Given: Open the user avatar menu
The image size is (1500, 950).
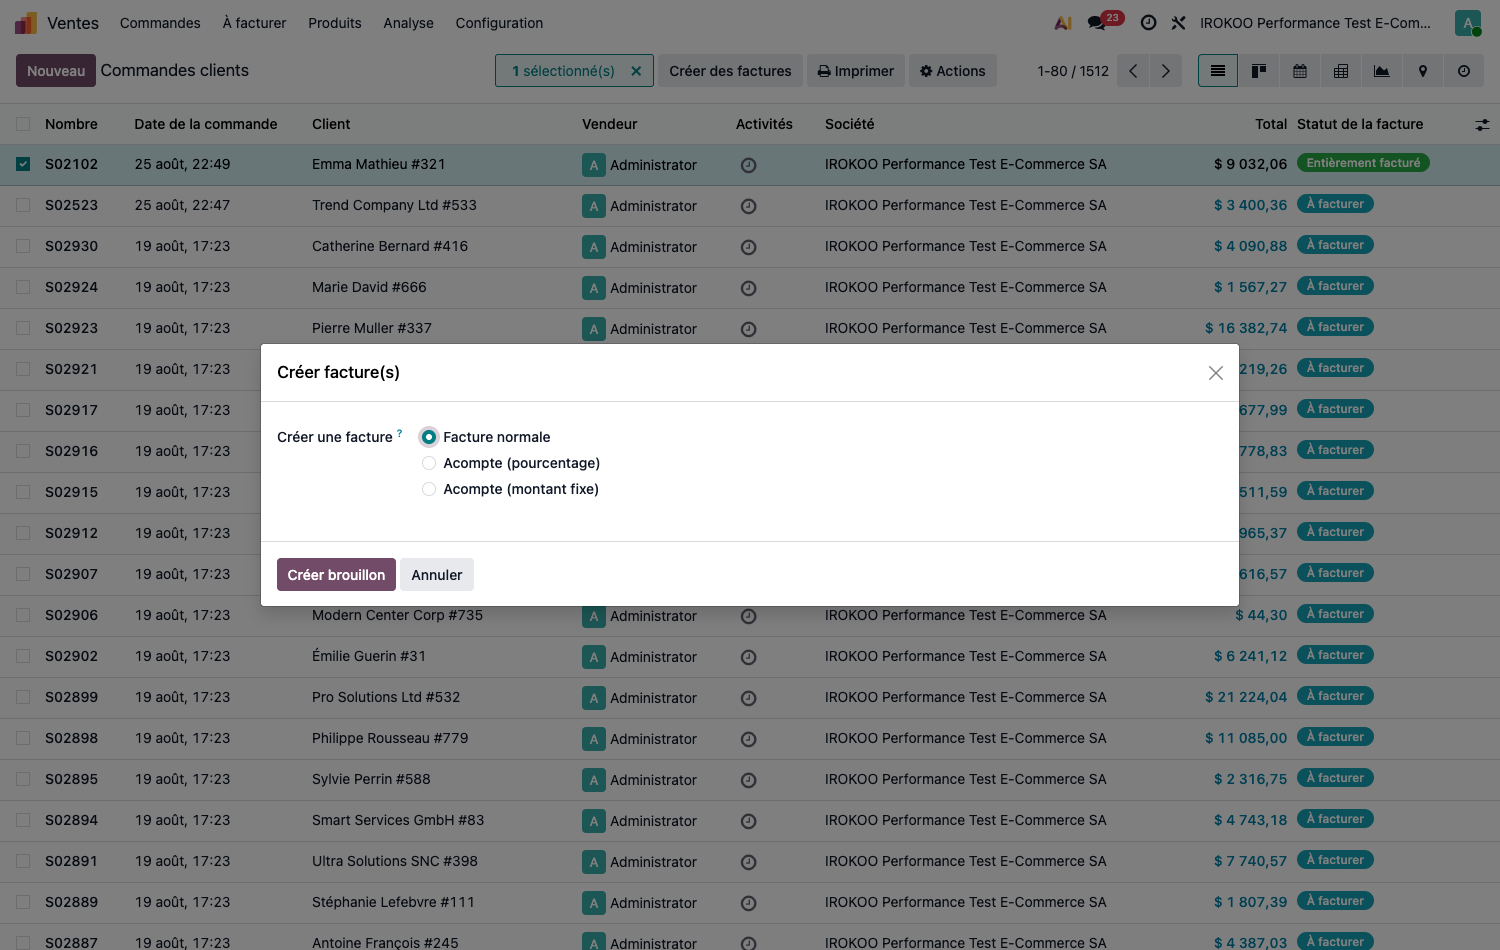Looking at the screenshot, I should 1467,23.
